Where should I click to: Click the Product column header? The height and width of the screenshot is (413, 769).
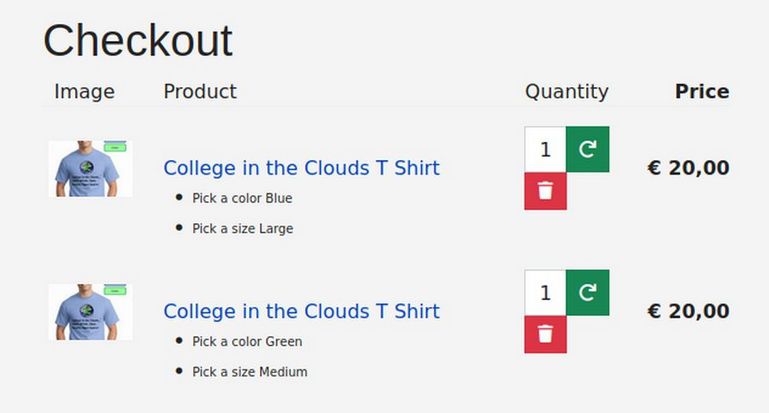200,92
